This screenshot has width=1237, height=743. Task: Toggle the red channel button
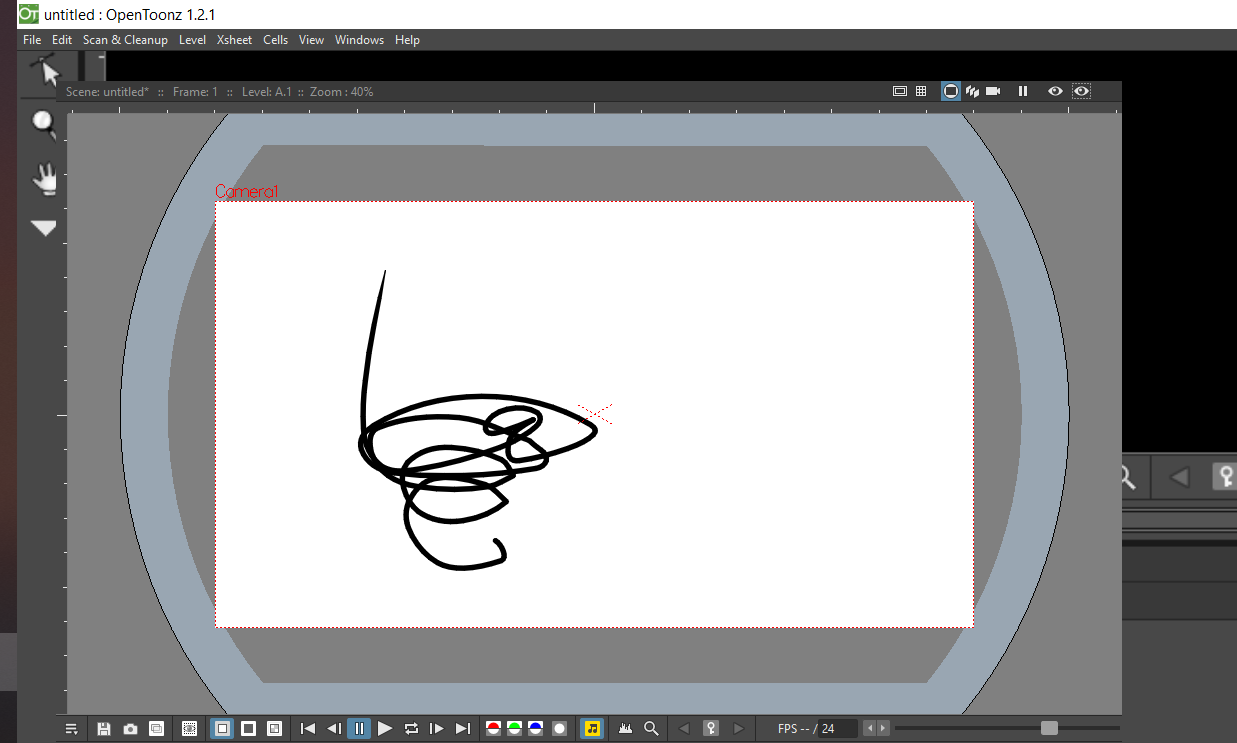pos(493,729)
